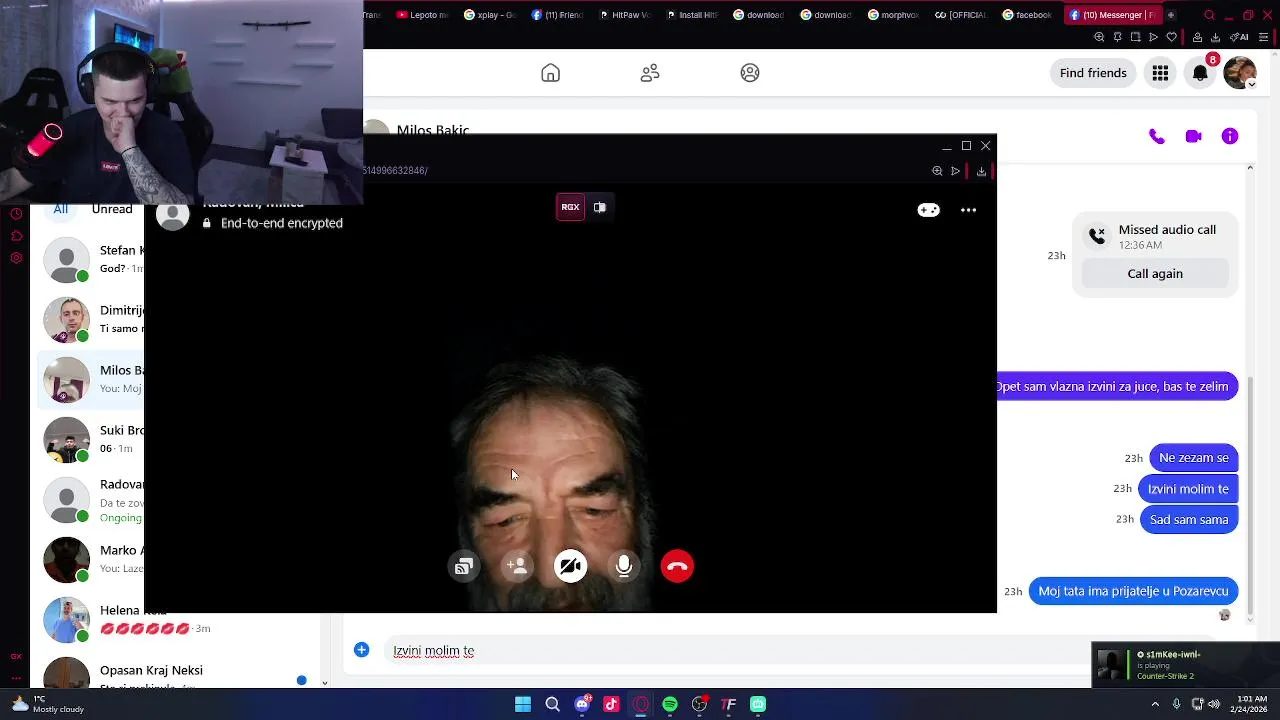Click Milos Bakic's avatar in chat list
The height and width of the screenshot is (720, 1280).
click(67, 381)
